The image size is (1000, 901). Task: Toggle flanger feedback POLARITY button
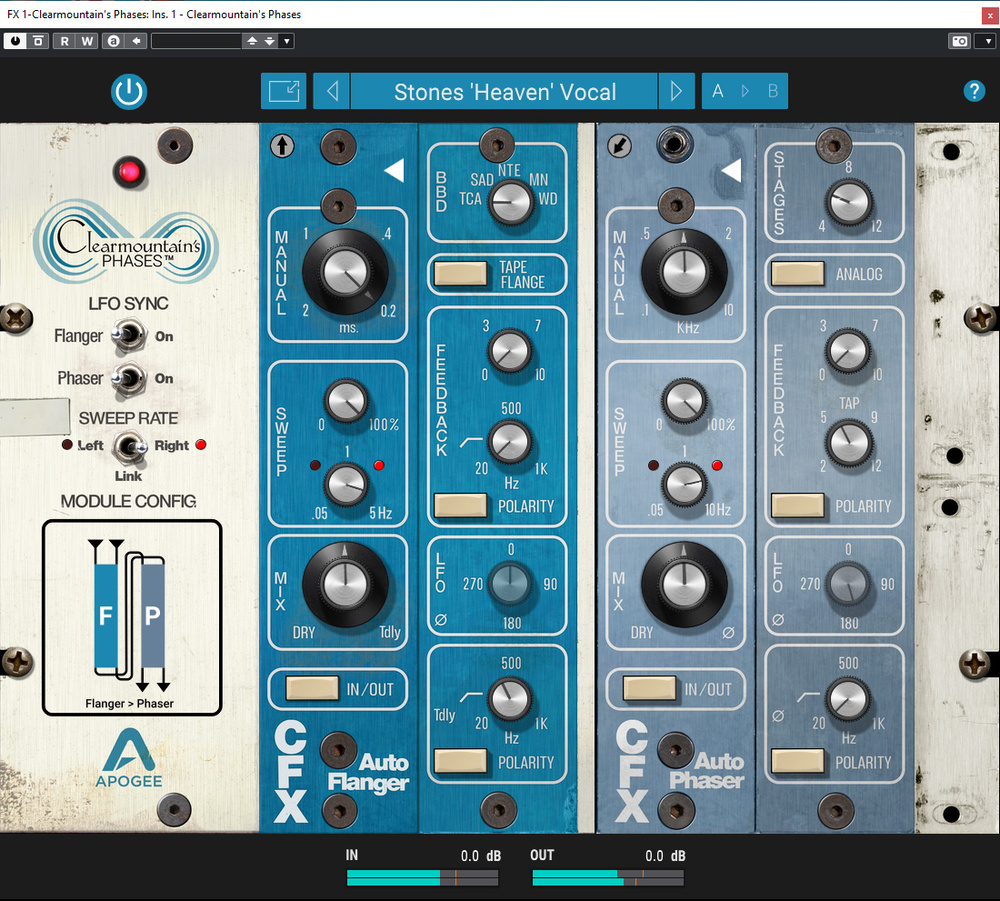460,506
